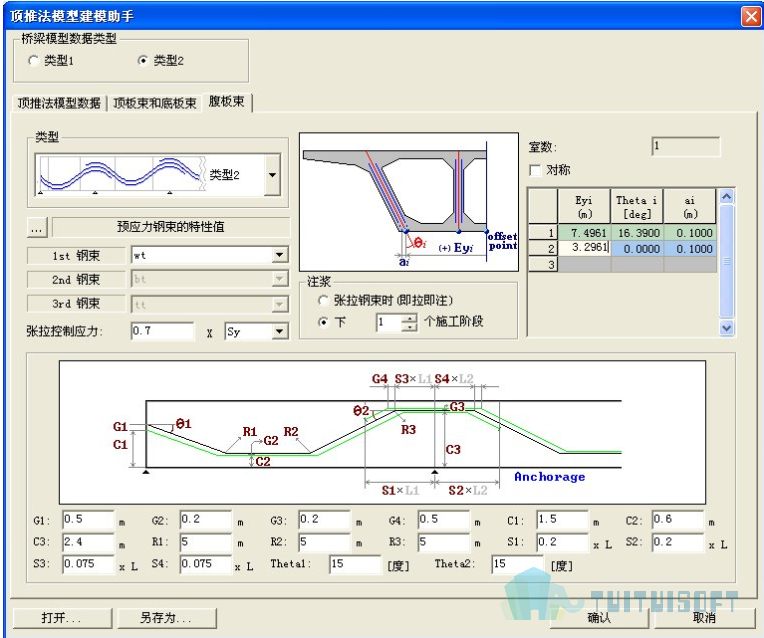Increase the construction stage spinner value

click(410, 318)
